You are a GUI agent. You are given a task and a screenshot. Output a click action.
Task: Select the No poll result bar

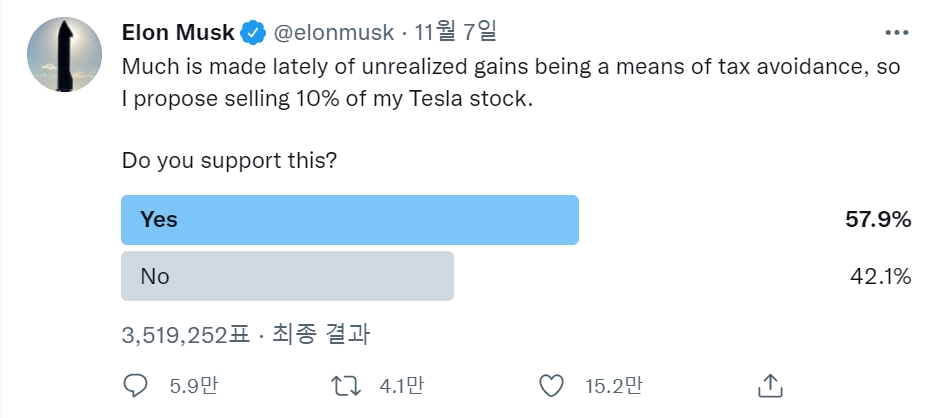click(287, 276)
